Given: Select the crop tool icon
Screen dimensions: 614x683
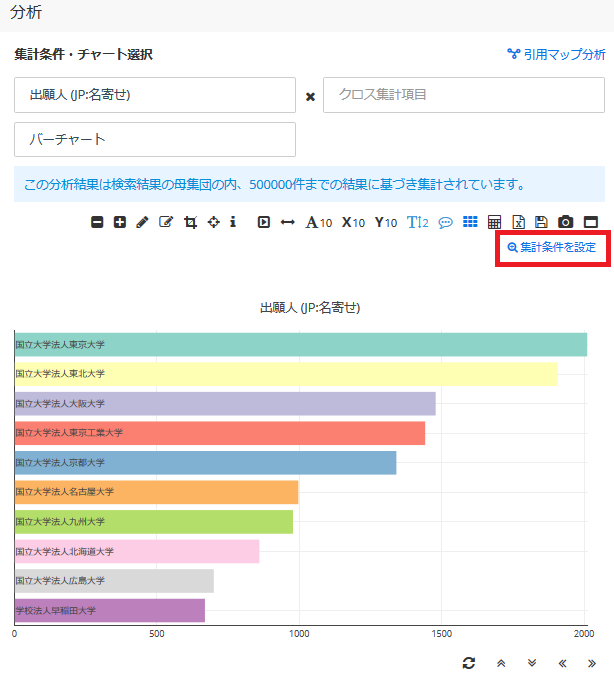Looking at the screenshot, I should [190, 222].
